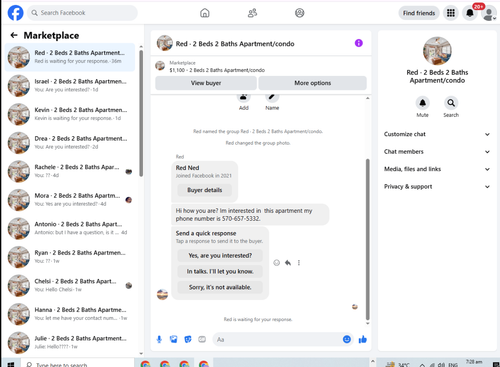The height and width of the screenshot is (367, 500).
Task: Open Ryan conversation in list
Action: (x=70, y=257)
